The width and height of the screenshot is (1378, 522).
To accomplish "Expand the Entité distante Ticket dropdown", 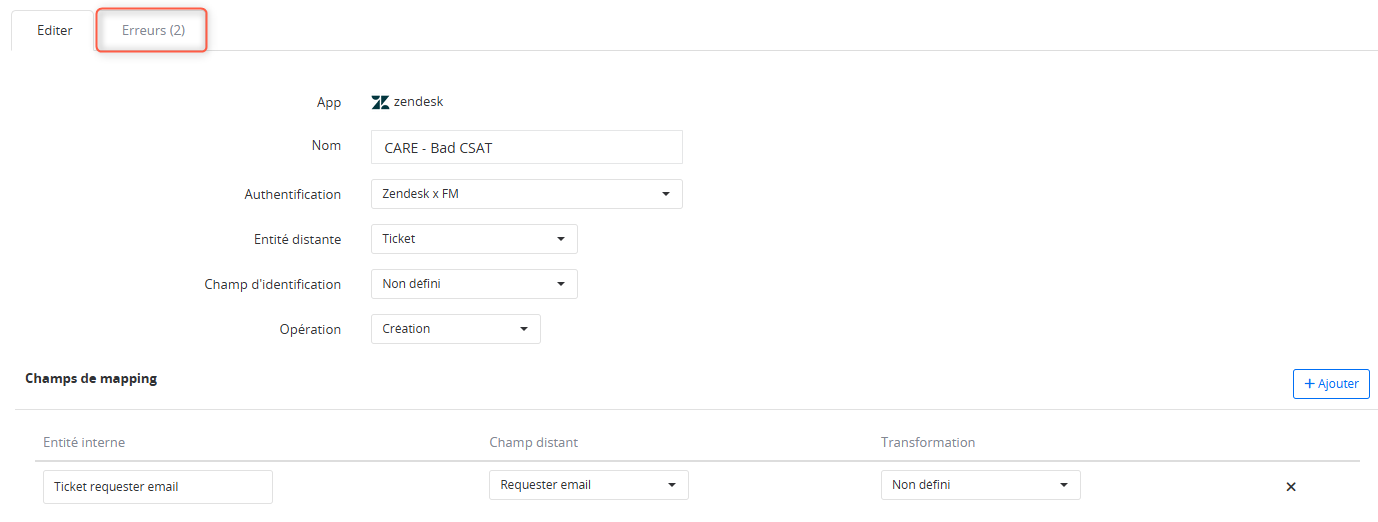I will click(474, 239).
